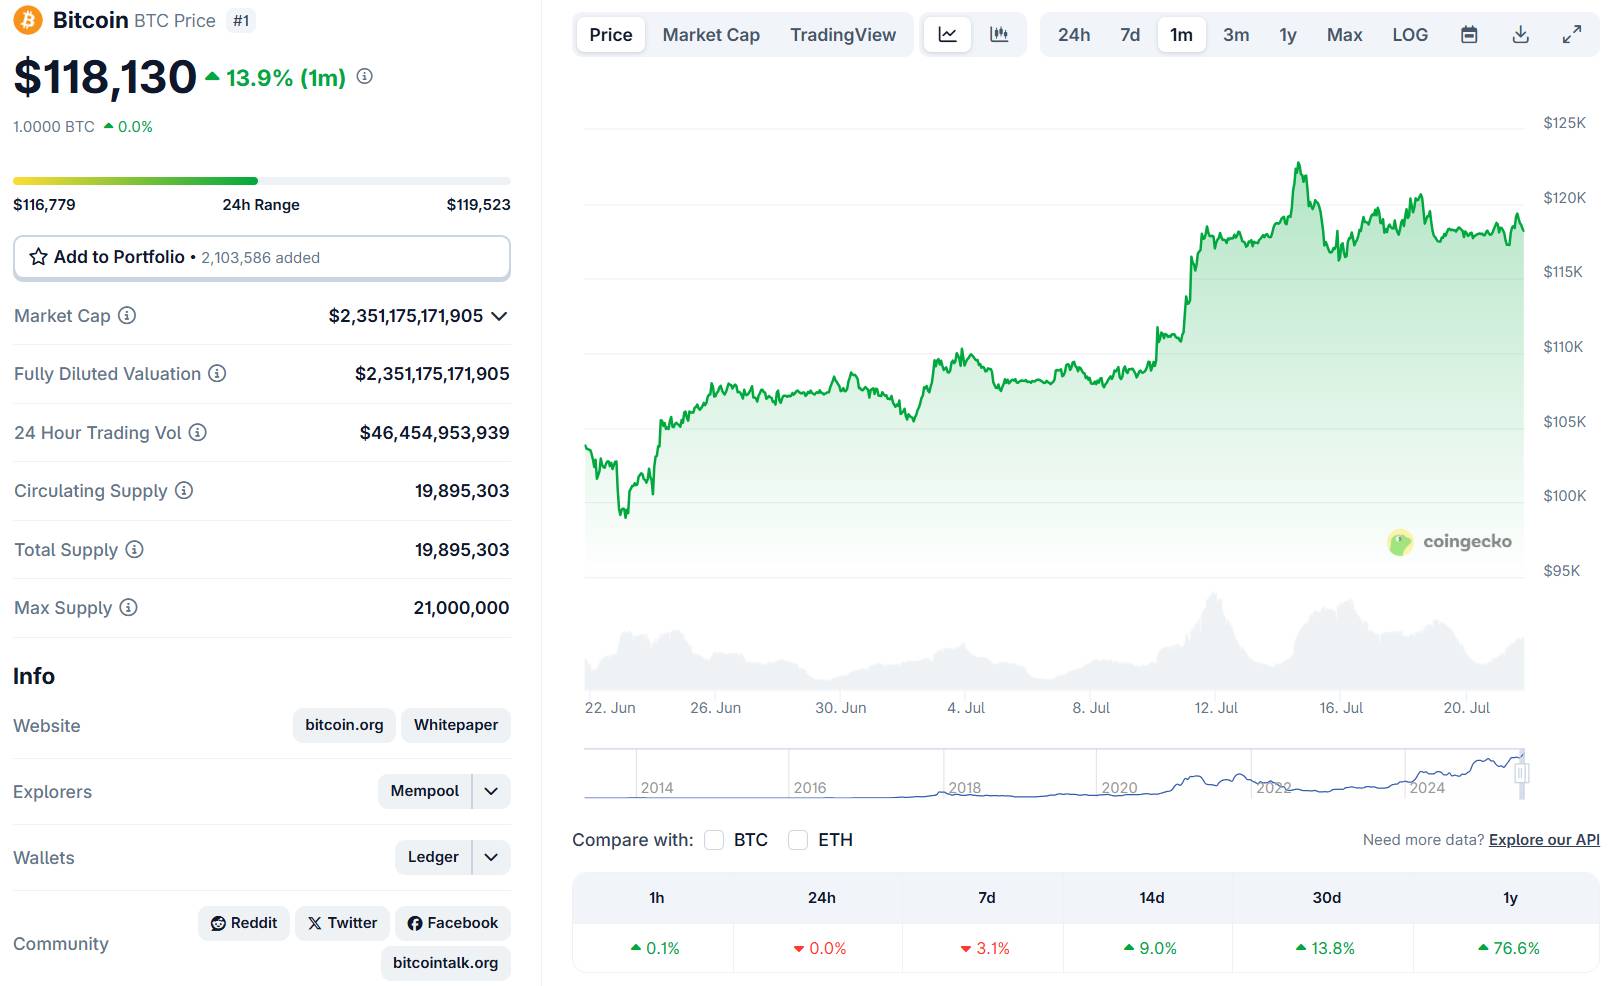Select the 1y time range
The height and width of the screenshot is (986, 1615).
coord(1288,35)
